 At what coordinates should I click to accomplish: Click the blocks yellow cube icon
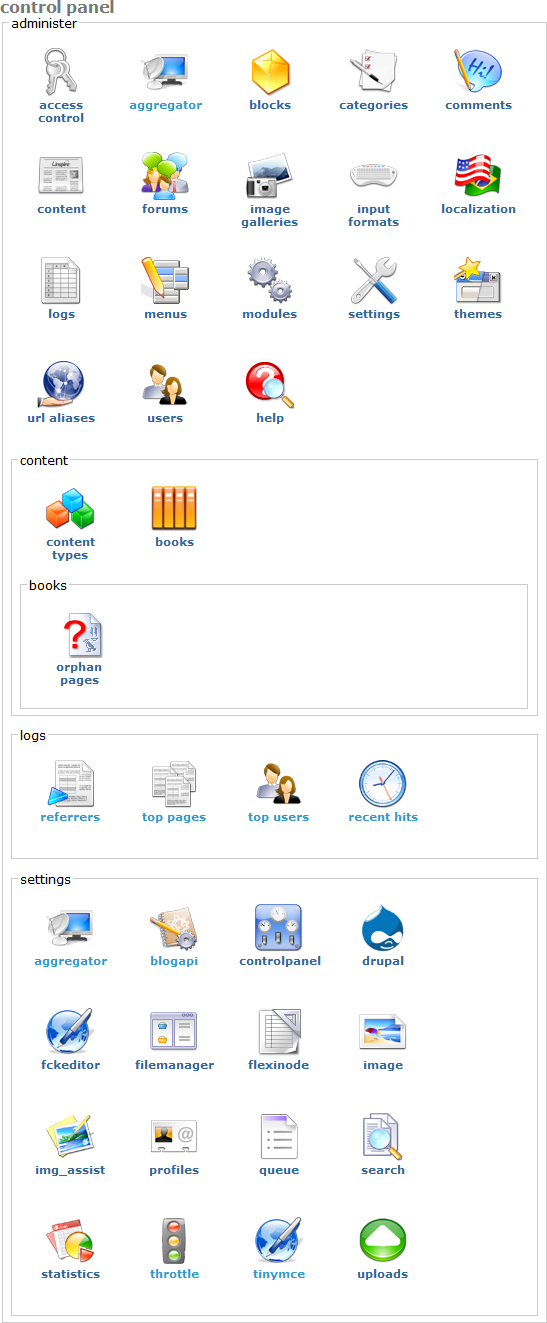270,72
